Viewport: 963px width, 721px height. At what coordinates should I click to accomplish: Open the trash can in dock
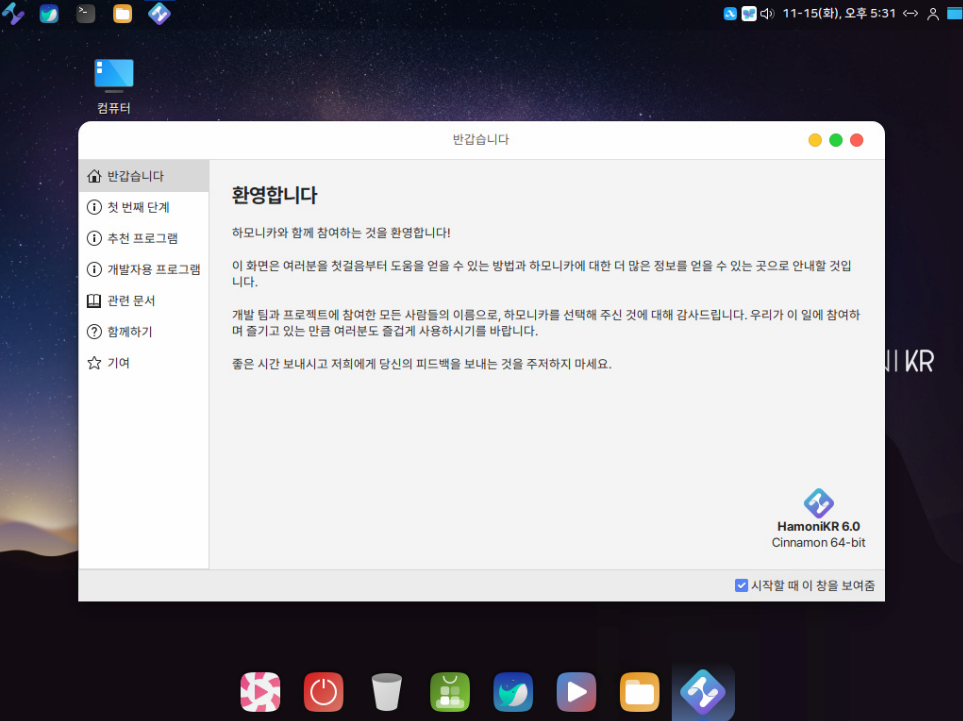pyautogui.click(x=386, y=691)
